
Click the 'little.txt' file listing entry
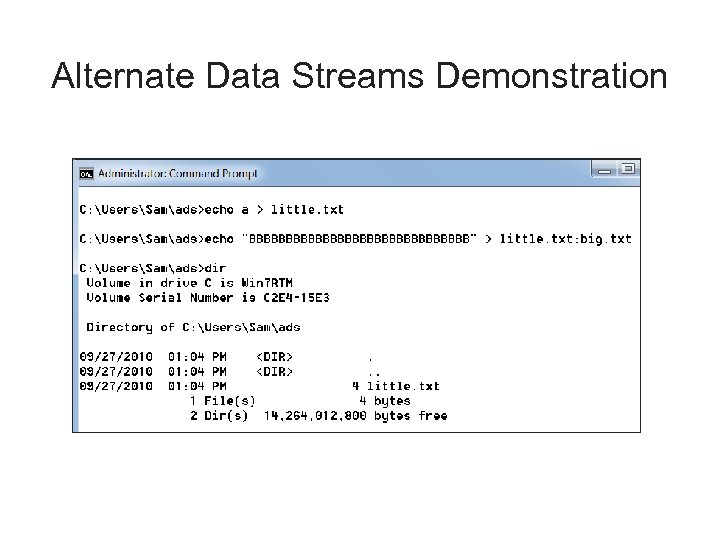(x=259, y=386)
